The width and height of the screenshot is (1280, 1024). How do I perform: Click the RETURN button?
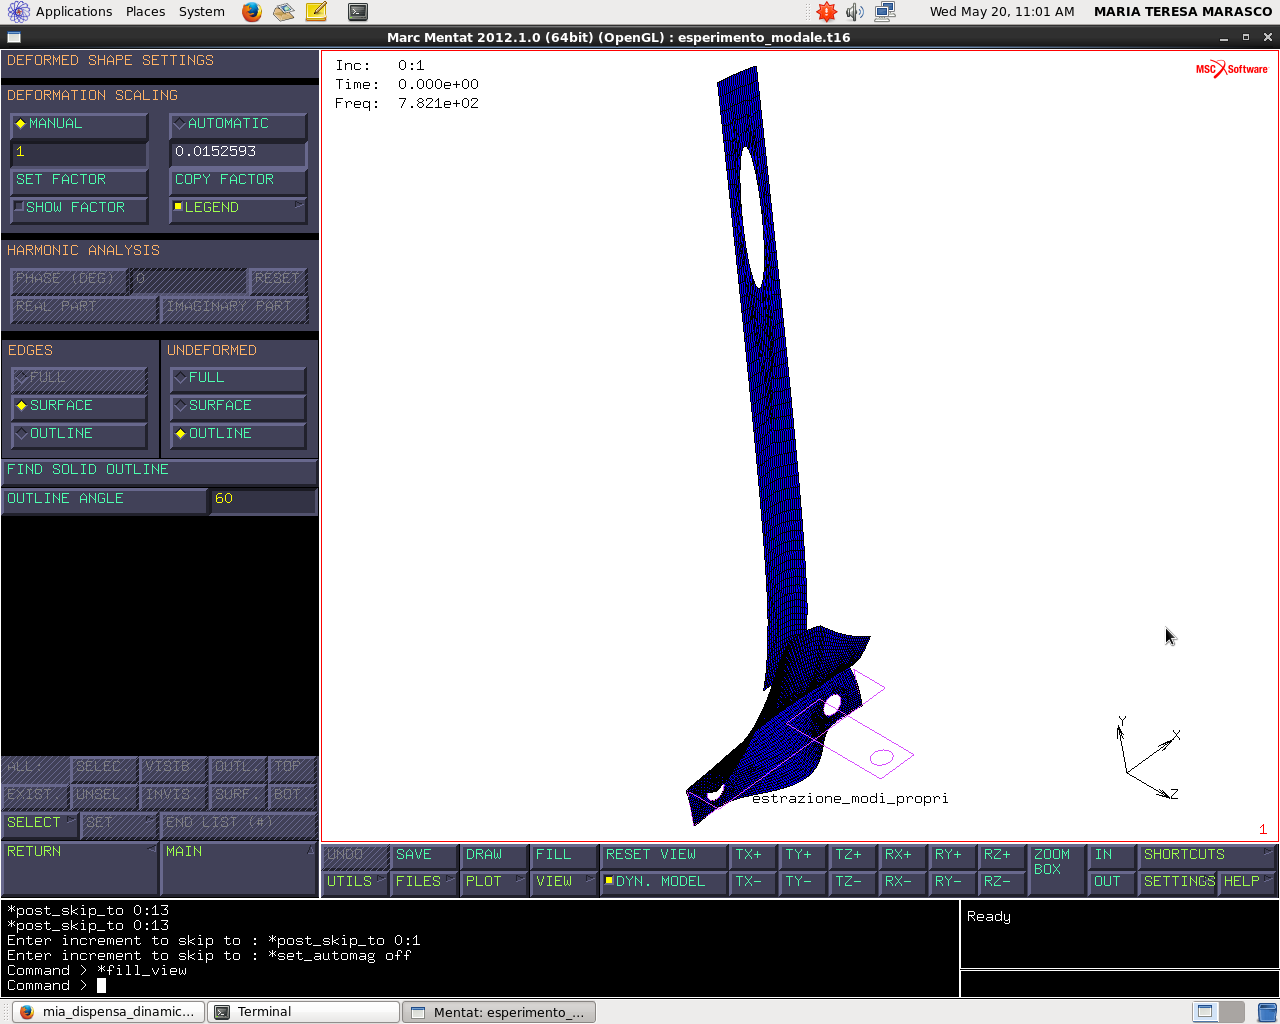click(x=79, y=868)
